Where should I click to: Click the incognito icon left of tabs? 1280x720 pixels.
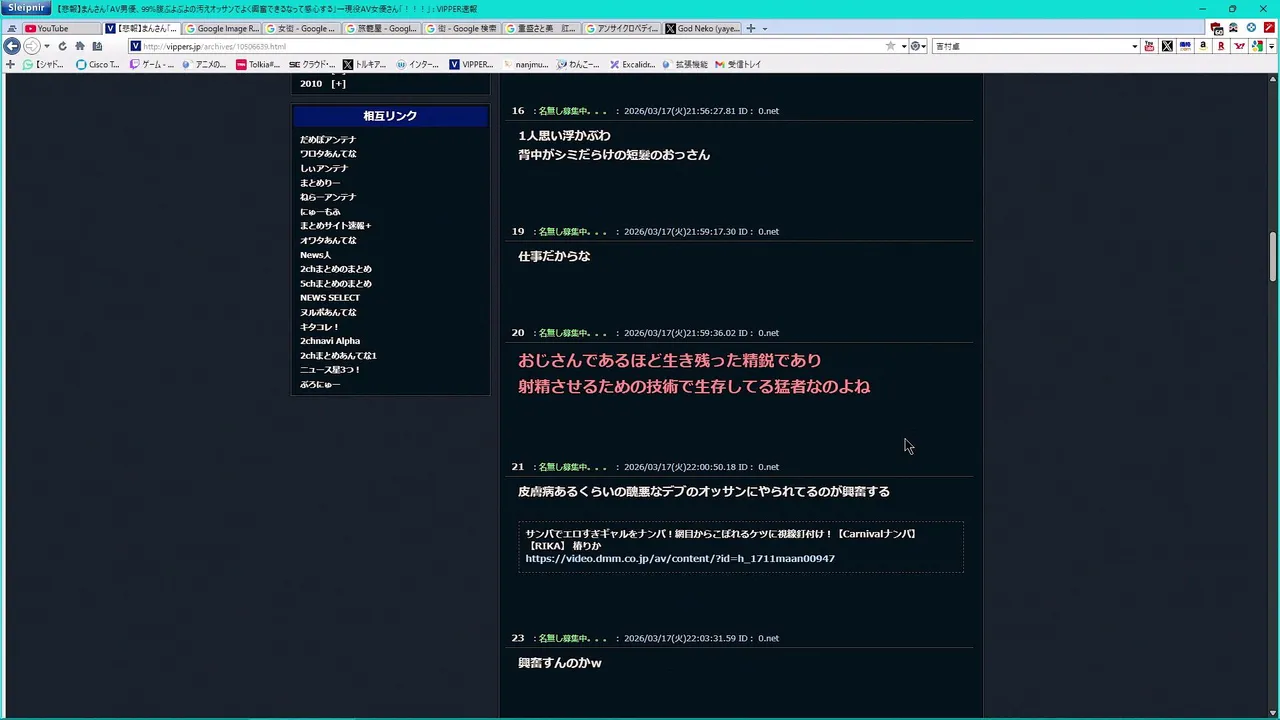click(x=12, y=28)
